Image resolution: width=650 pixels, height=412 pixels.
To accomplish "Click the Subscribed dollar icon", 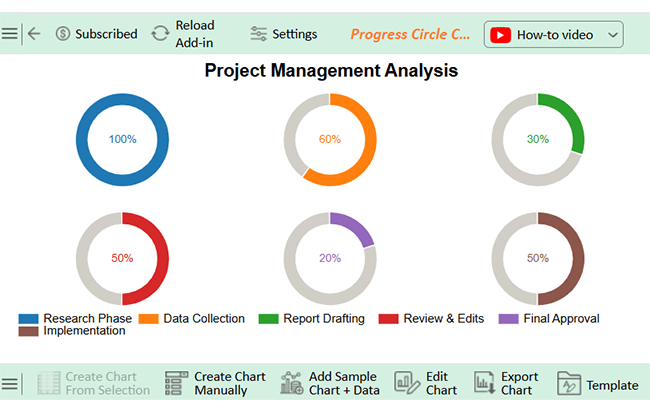I will [x=63, y=34].
